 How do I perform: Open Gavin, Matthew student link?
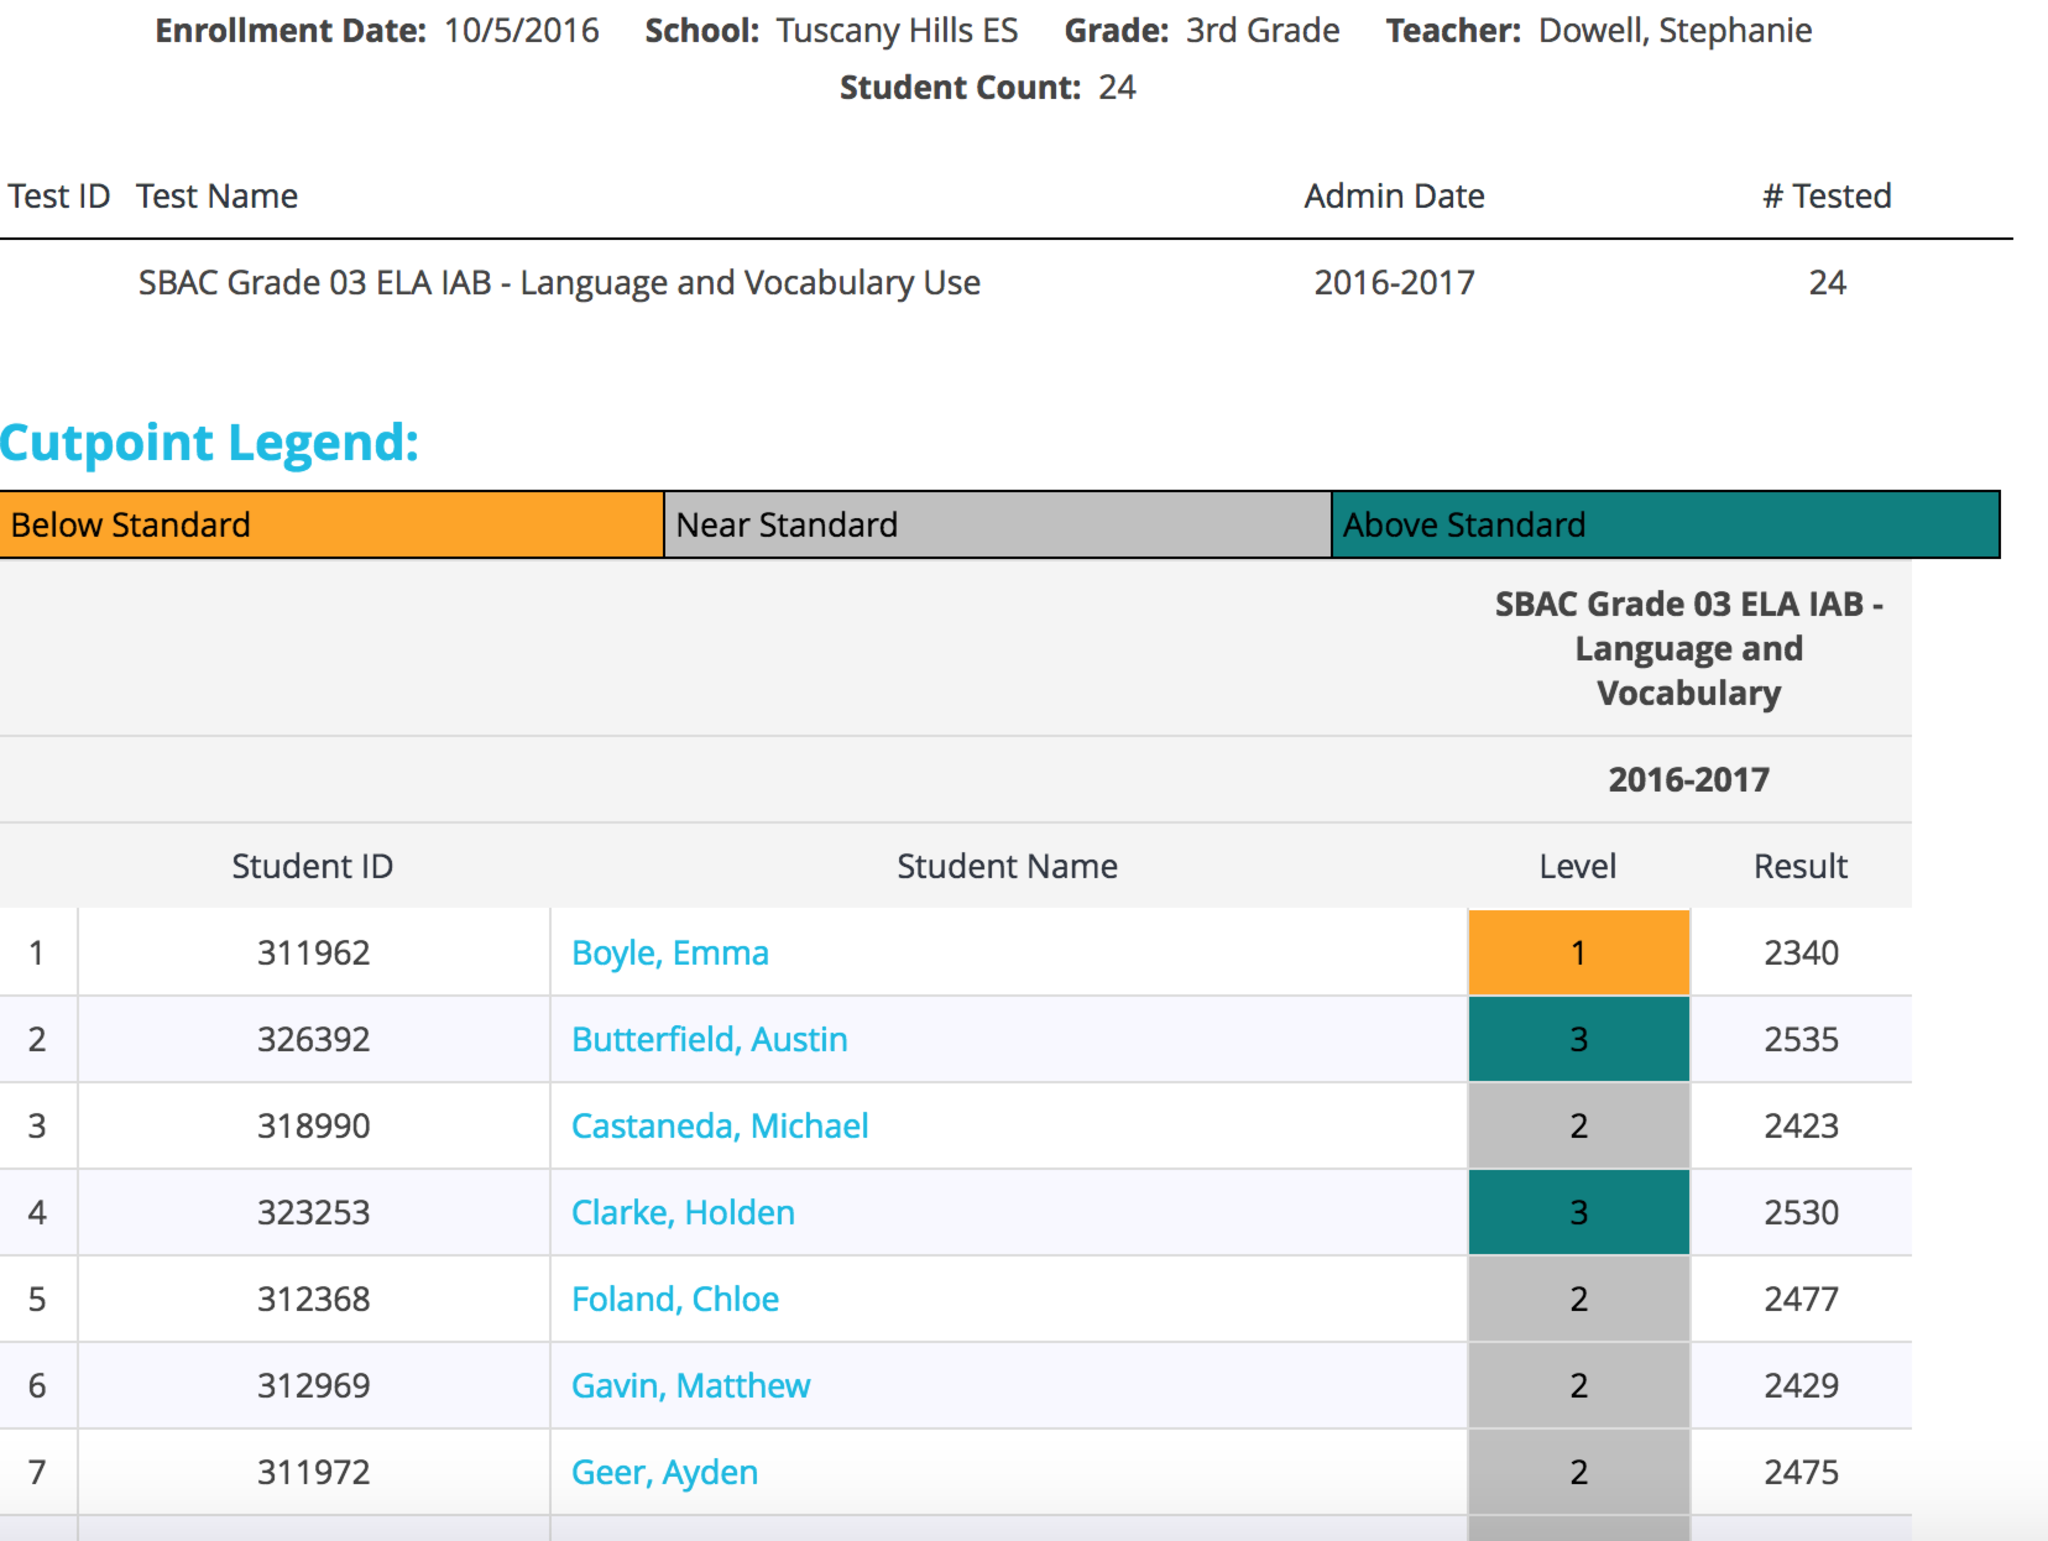(690, 1386)
